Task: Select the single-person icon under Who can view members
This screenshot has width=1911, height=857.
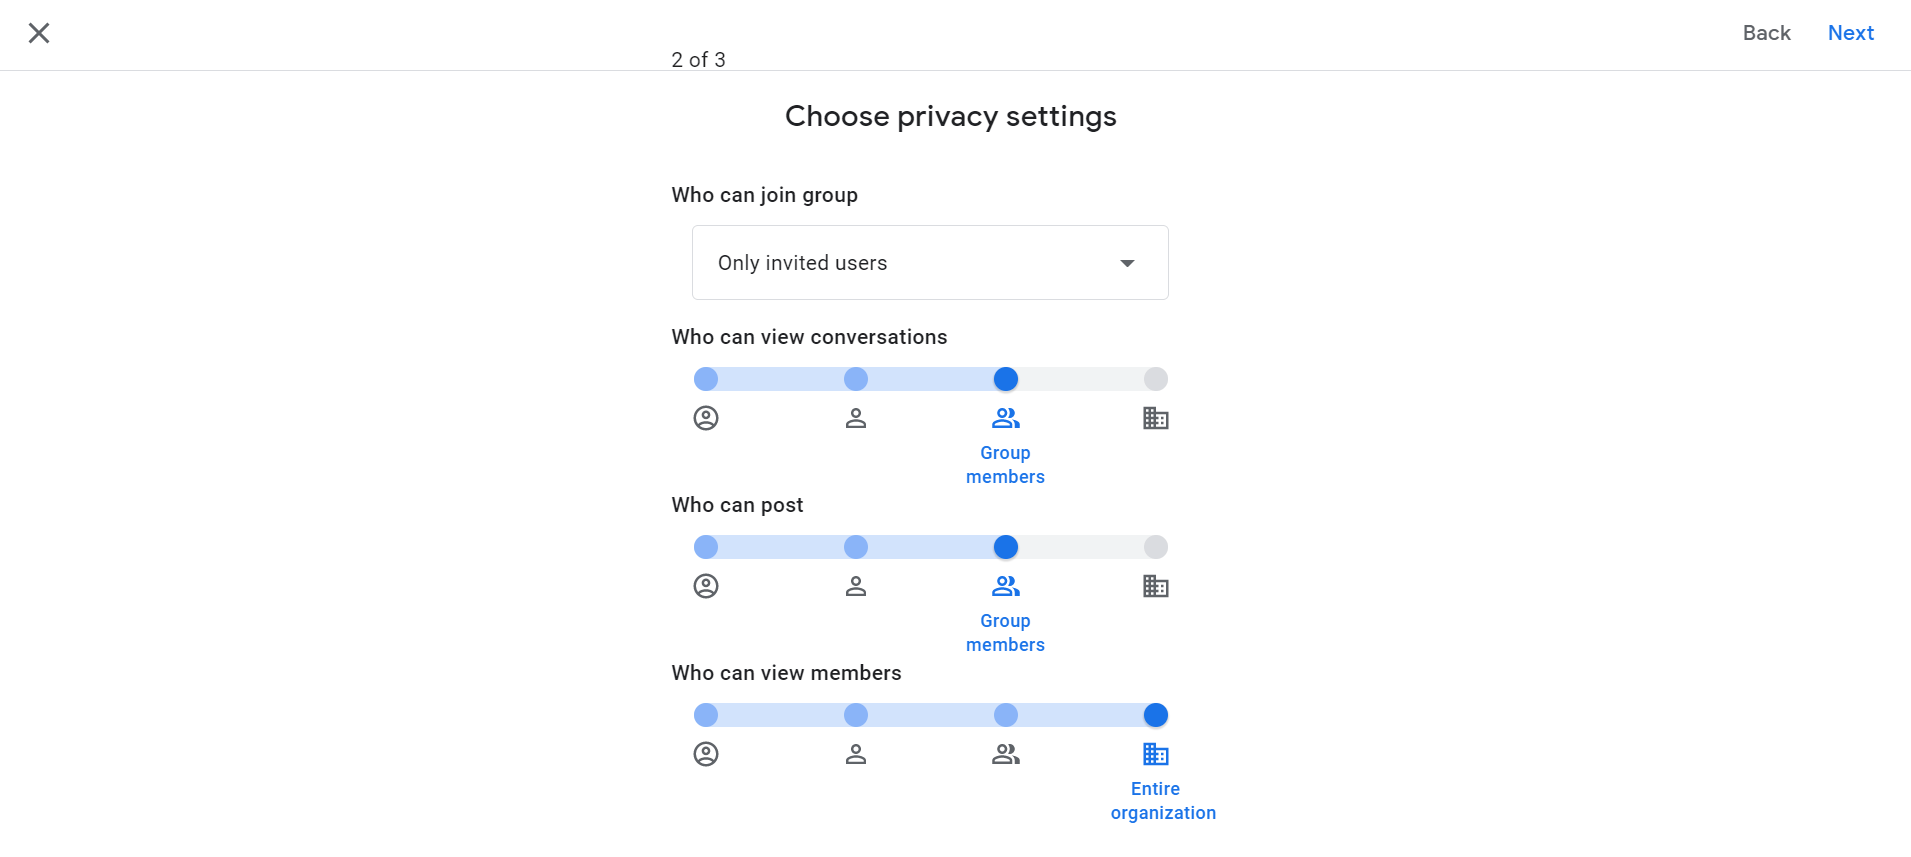Action: [x=855, y=753]
